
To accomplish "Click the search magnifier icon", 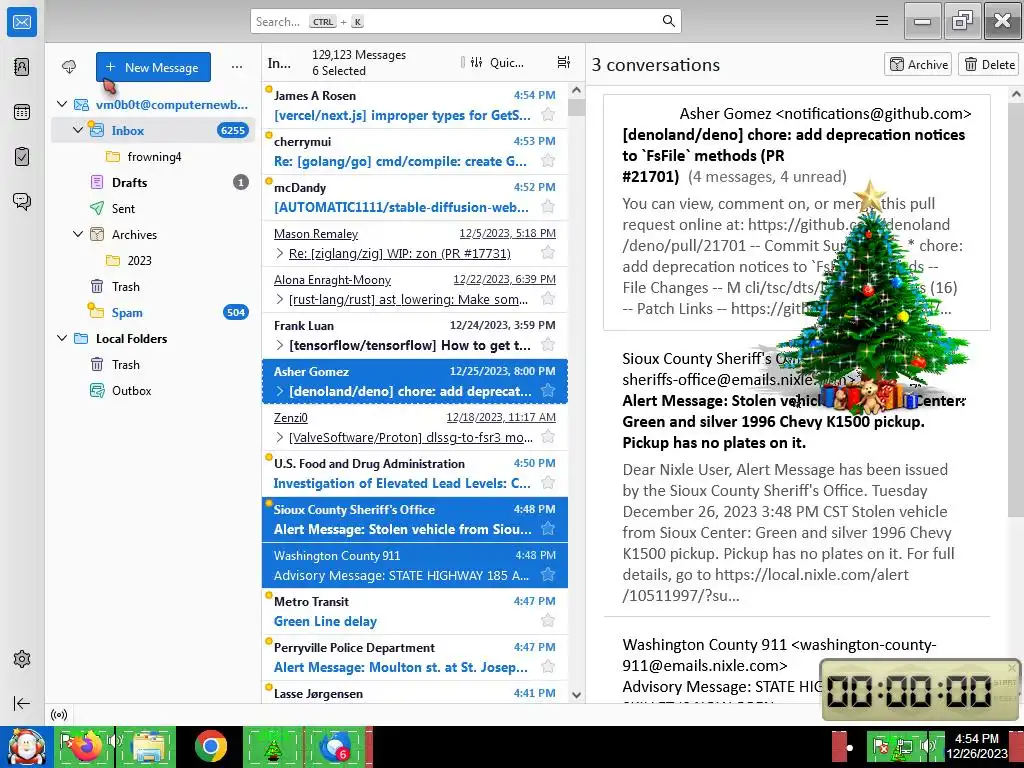I will click(668, 21).
